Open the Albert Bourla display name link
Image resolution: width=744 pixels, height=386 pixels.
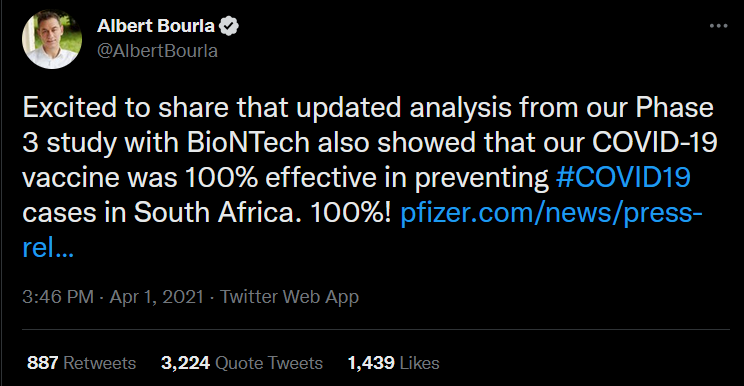pos(156,26)
